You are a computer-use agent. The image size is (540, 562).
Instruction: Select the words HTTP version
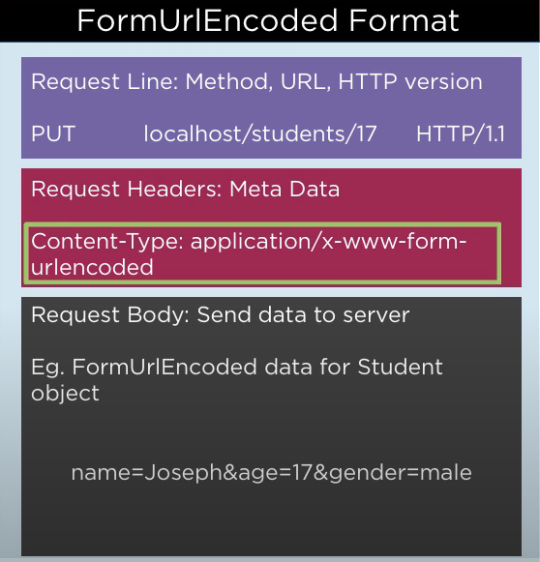click(410, 82)
